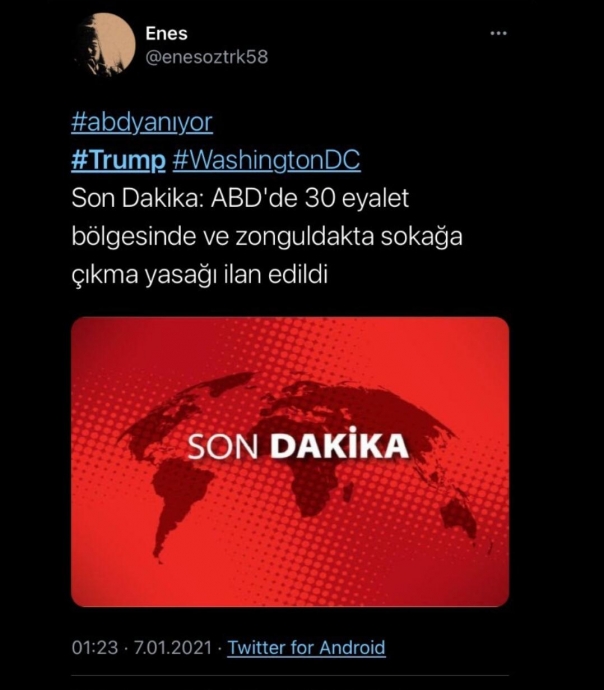Open the #Trump hashtag
The image size is (604, 690).
118,160
